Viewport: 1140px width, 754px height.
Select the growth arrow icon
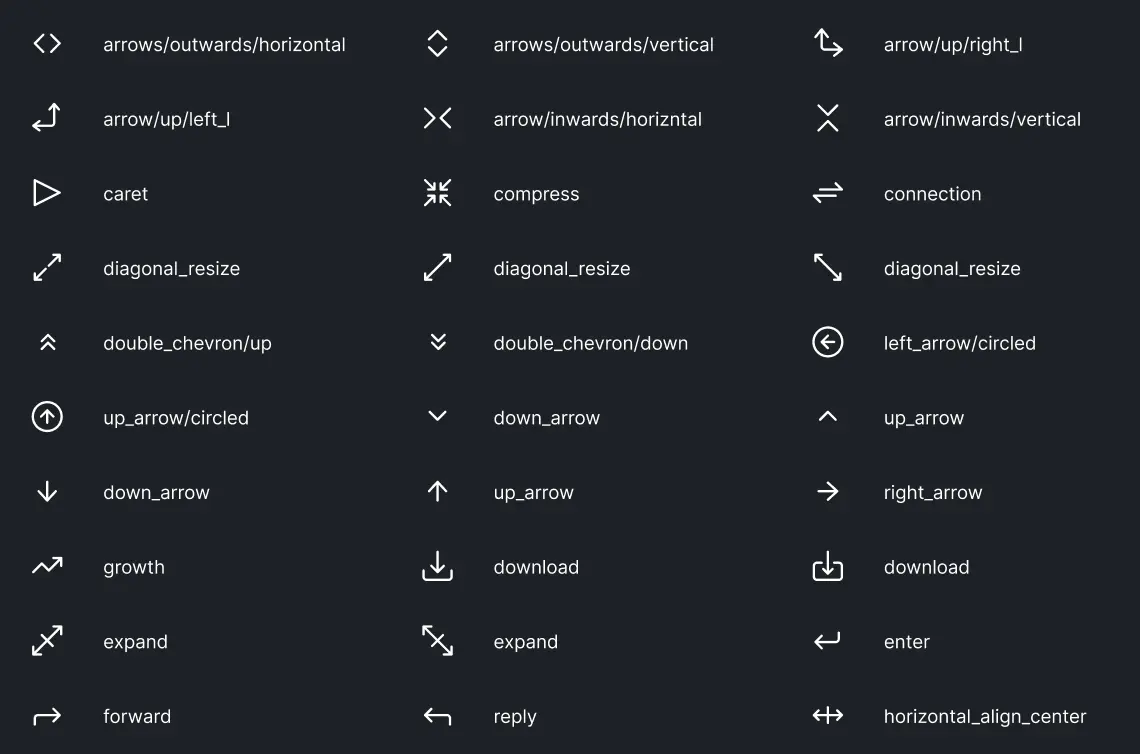click(x=47, y=566)
